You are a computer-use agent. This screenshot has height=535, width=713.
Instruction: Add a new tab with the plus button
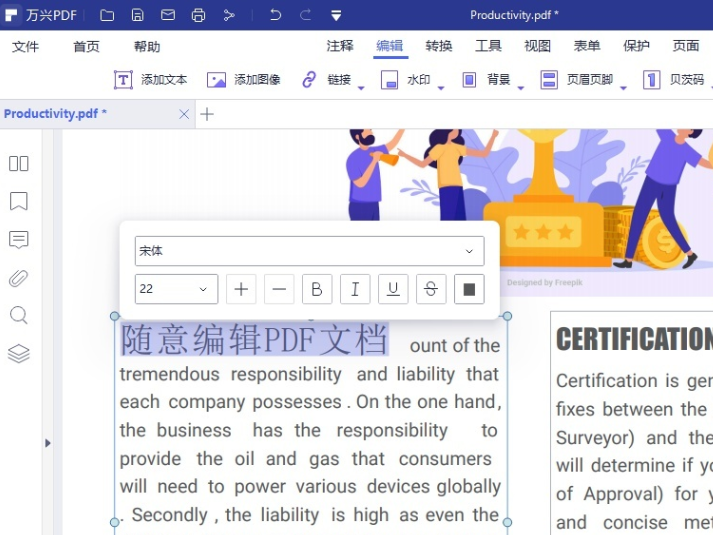207,114
